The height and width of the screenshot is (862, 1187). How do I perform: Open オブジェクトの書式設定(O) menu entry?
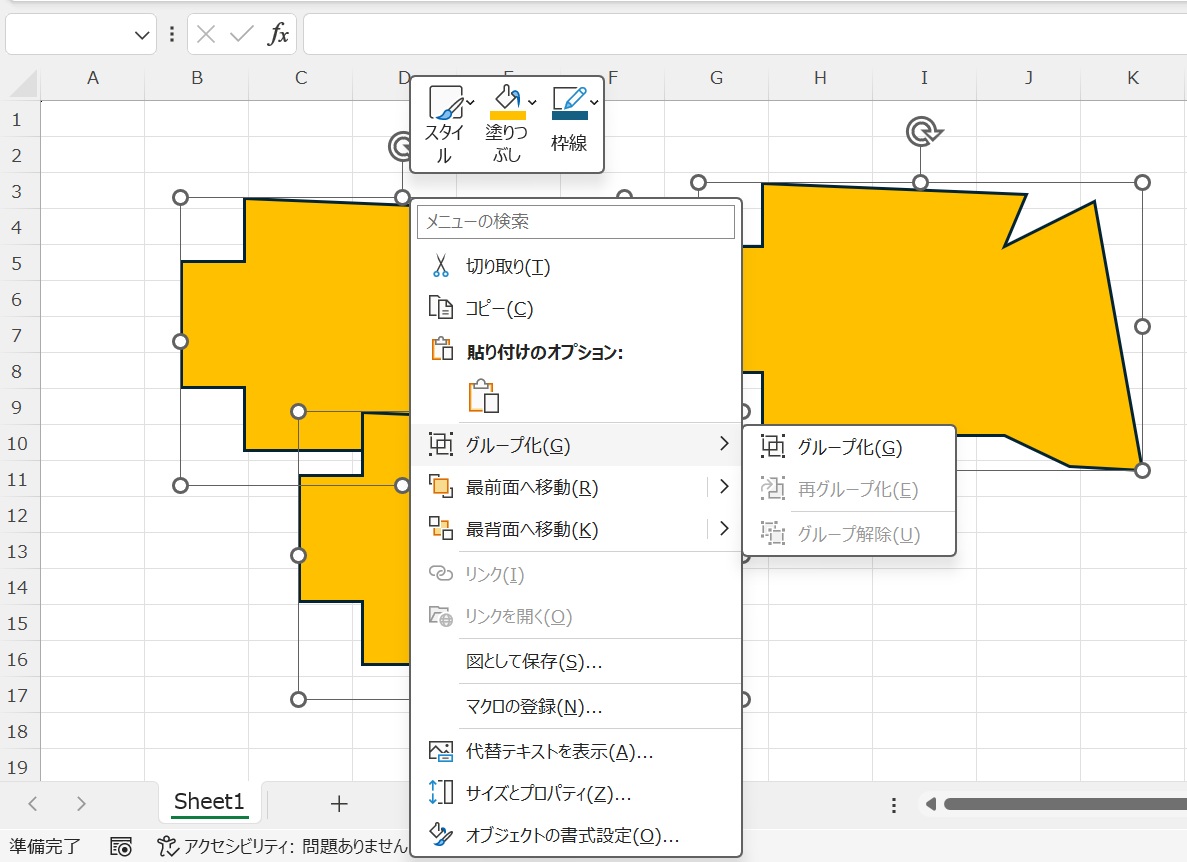tap(572, 835)
